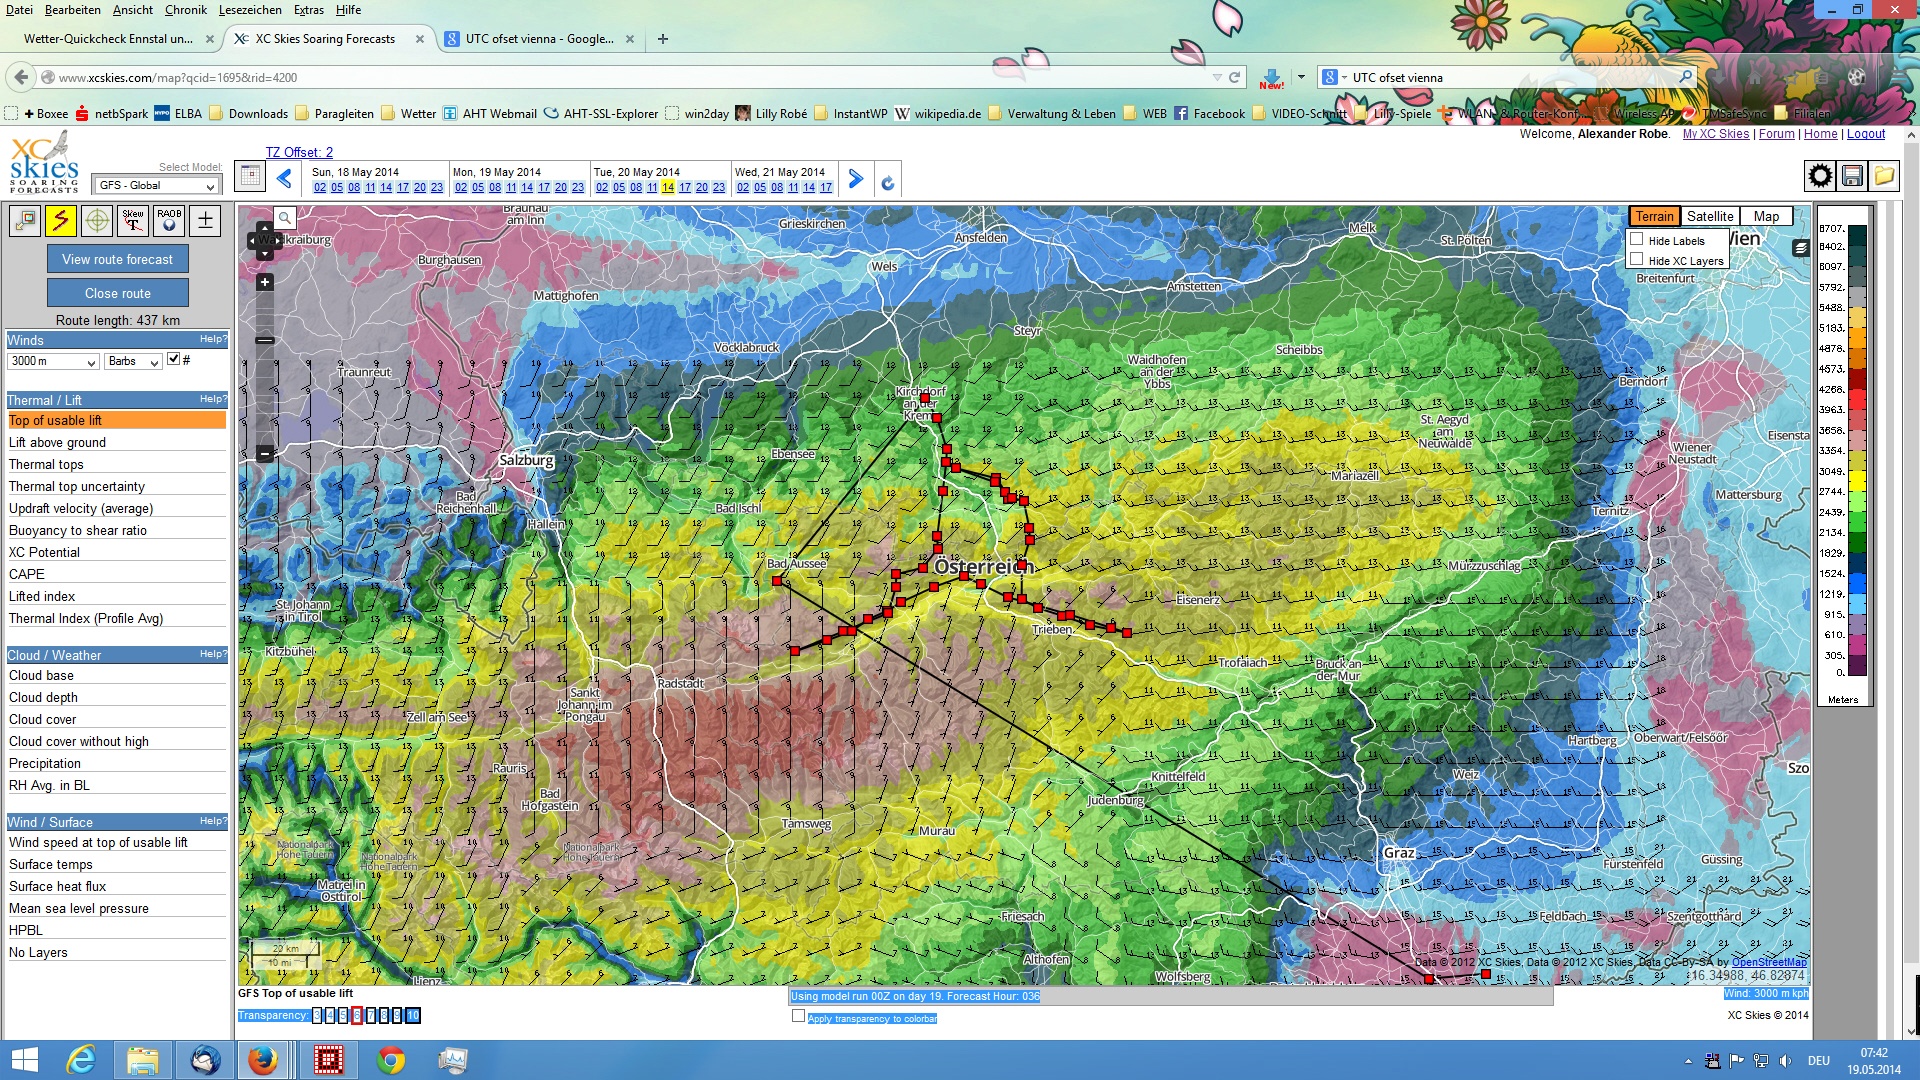This screenshot has width=1920, height=1080.
Task: Click the Close route button
Action: [118, 293]
